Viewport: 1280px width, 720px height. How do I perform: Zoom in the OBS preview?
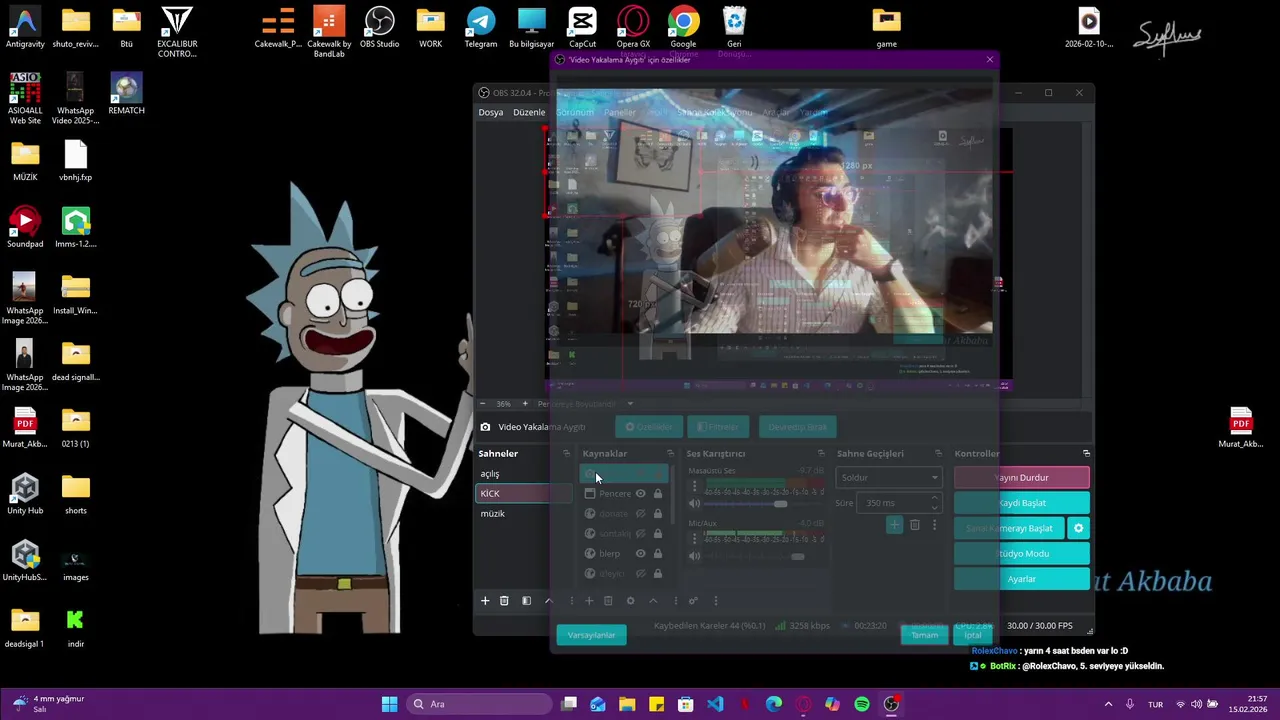click(x=525, y=404)
